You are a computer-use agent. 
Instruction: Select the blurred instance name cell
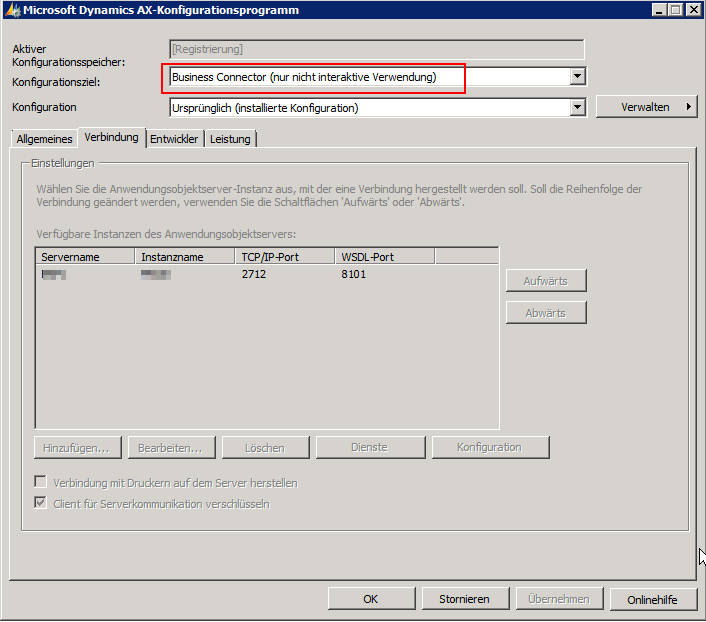156,274
